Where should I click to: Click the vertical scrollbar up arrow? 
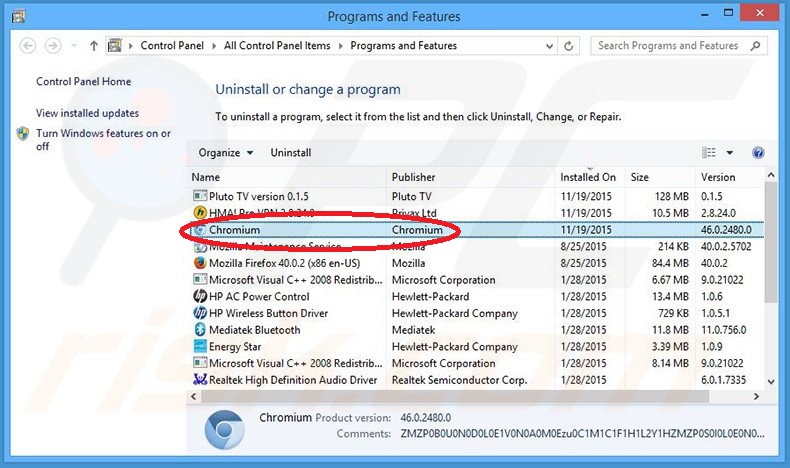[x=771, y=175]
